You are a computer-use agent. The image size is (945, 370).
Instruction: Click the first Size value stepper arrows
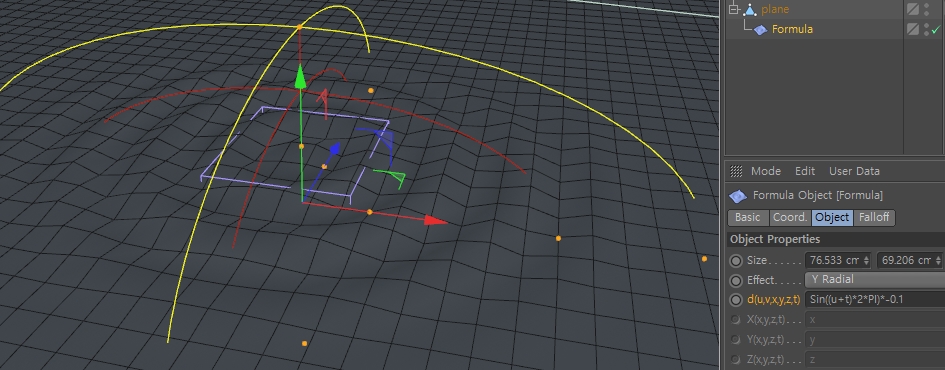coord(866,261)
